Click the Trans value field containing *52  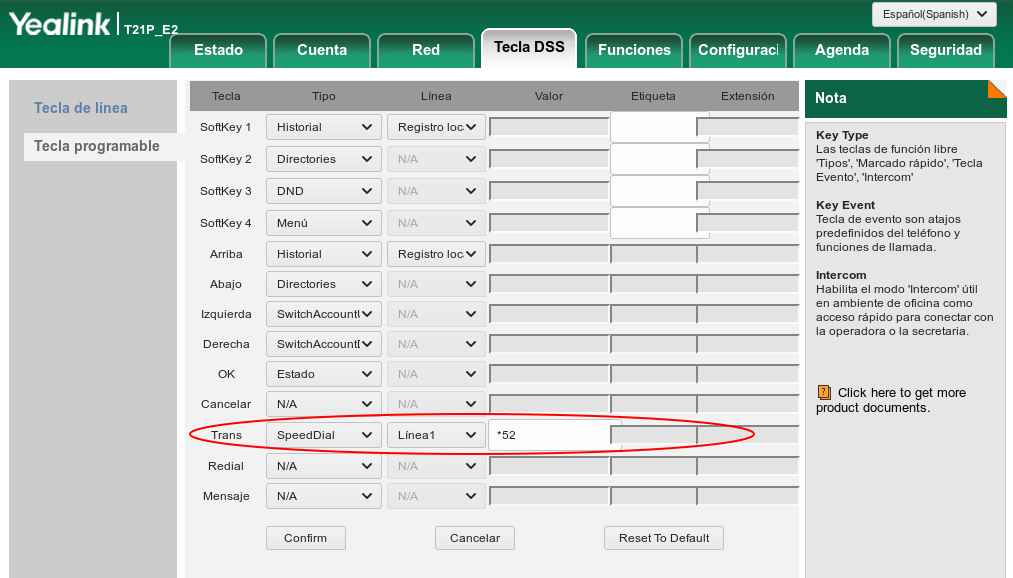coord(550,435)
